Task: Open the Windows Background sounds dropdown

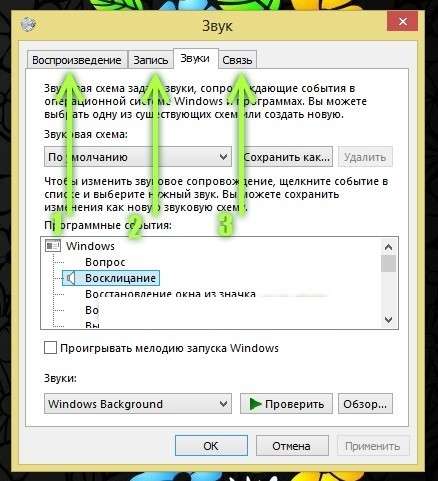Action: tap(138, 404)
